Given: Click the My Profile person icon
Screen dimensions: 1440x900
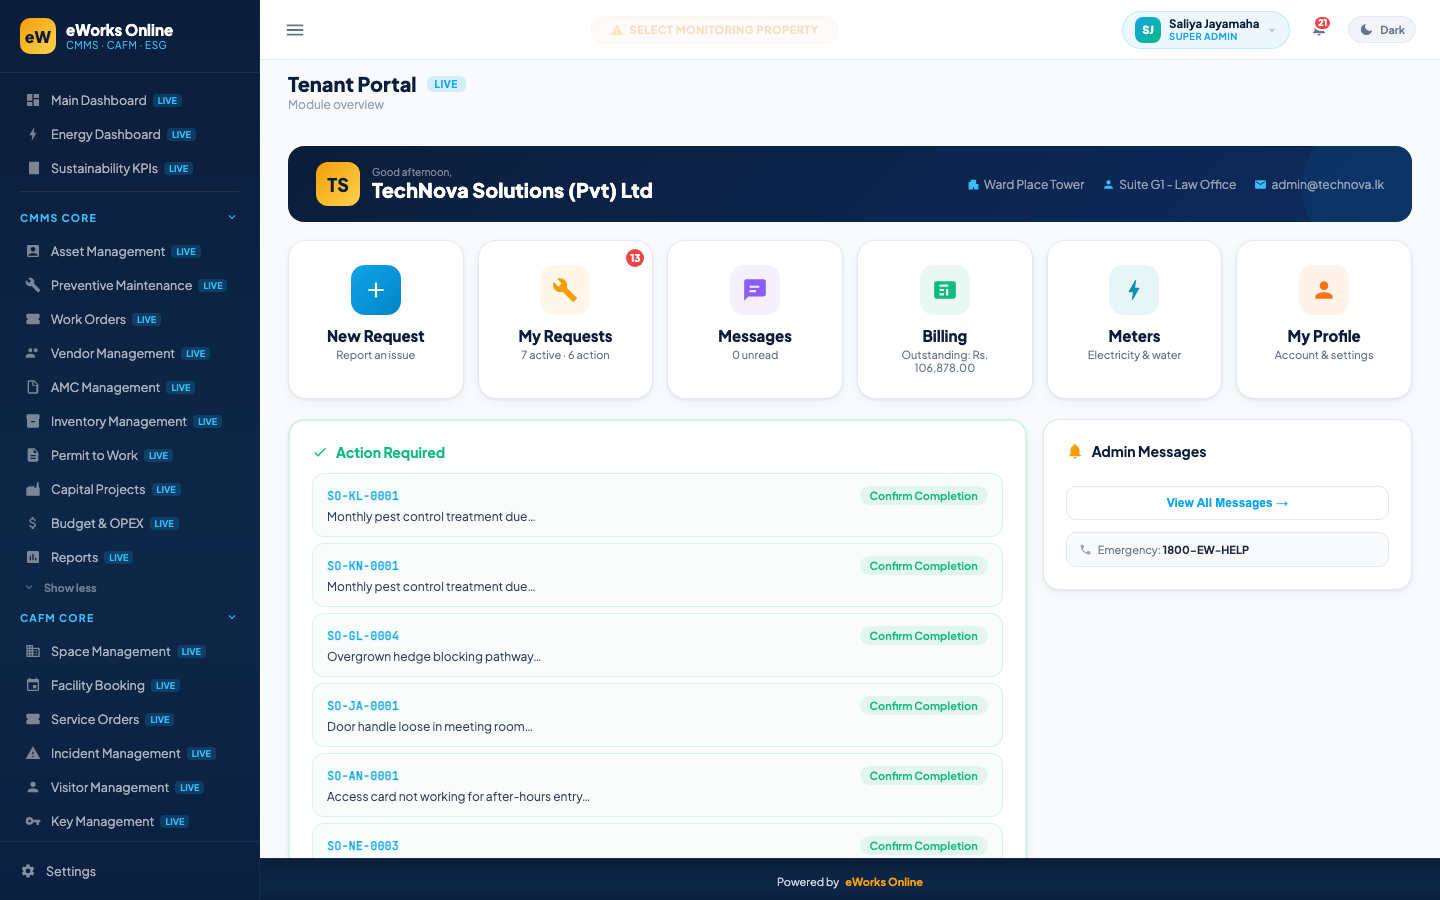Looking at the screenshot, I should [1324, 290].
